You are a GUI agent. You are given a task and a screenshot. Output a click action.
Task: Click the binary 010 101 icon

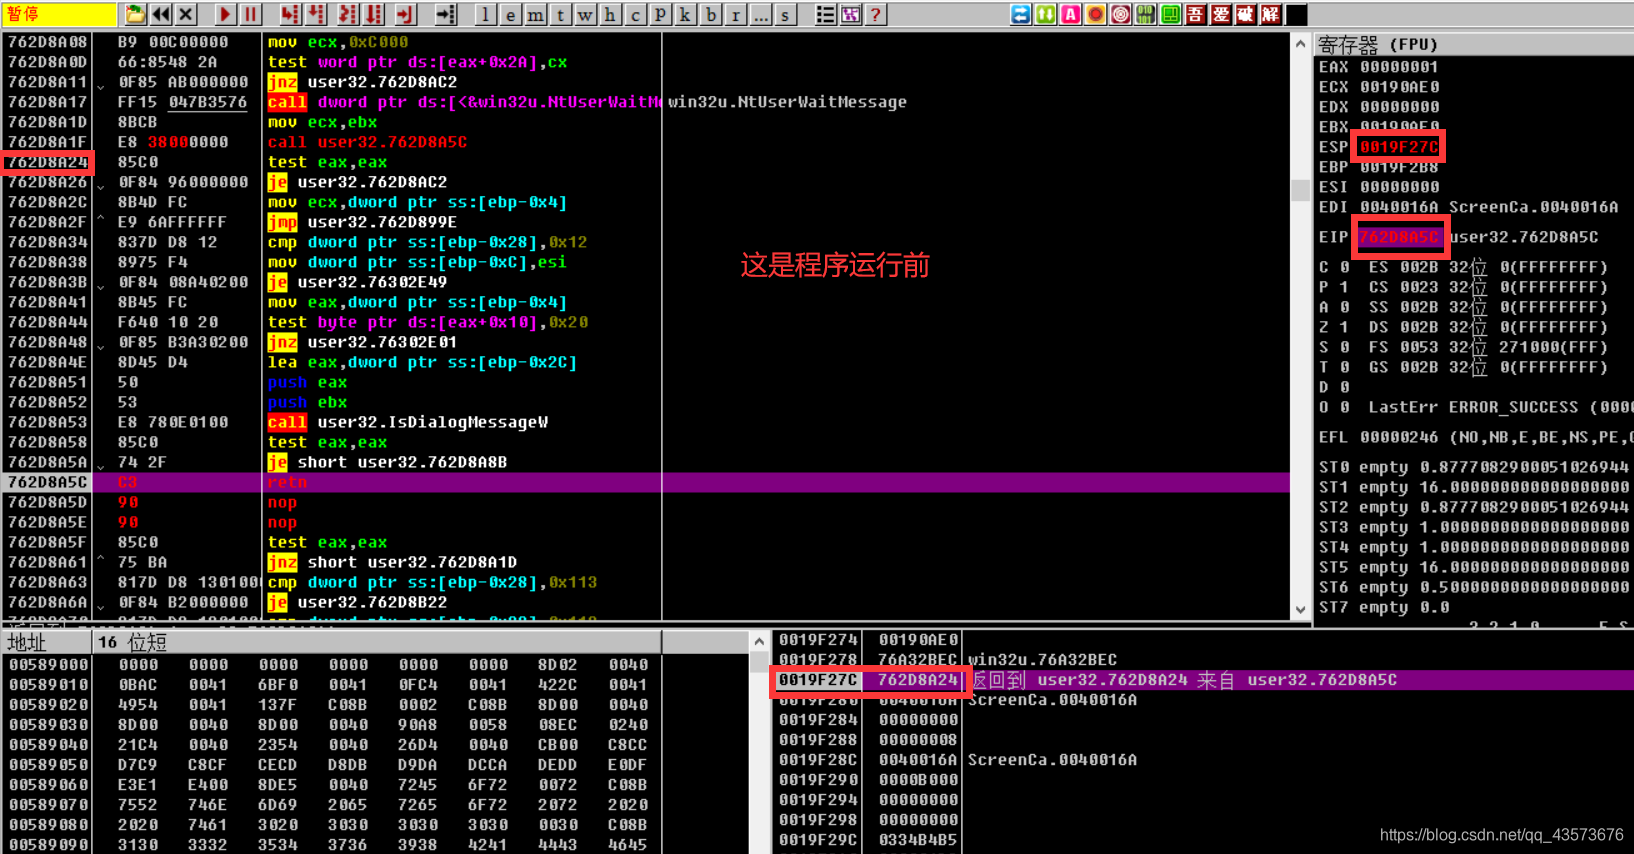1145,14
